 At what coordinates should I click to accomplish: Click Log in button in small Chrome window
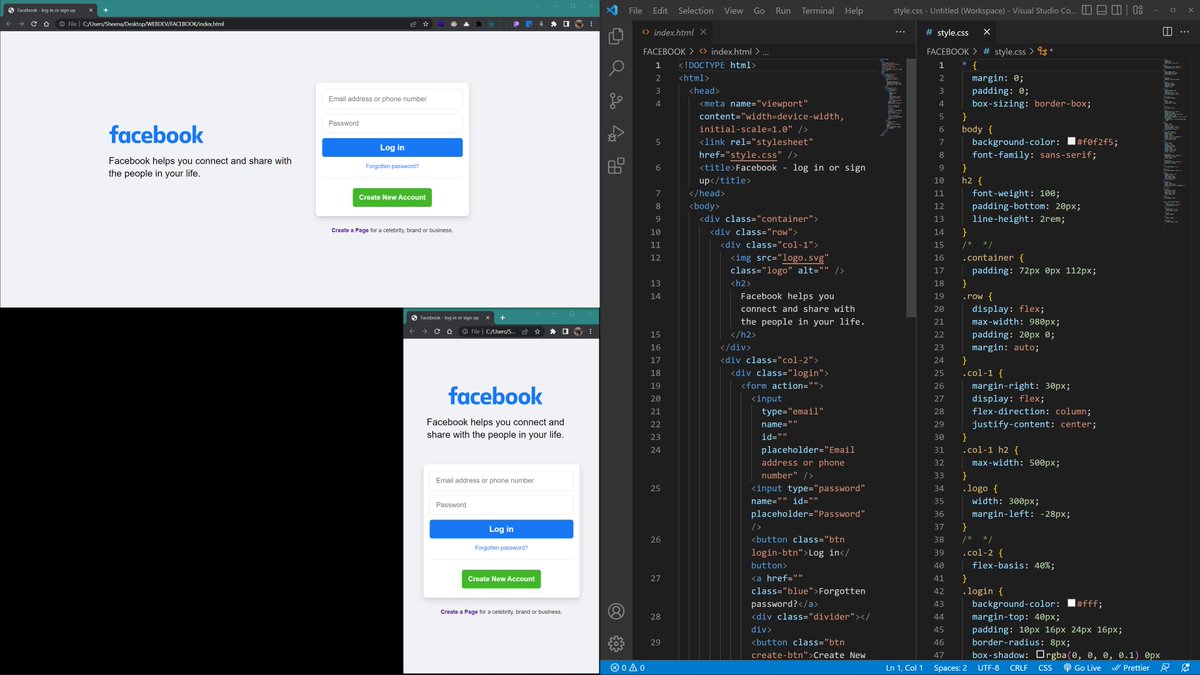tap(501, 529)
